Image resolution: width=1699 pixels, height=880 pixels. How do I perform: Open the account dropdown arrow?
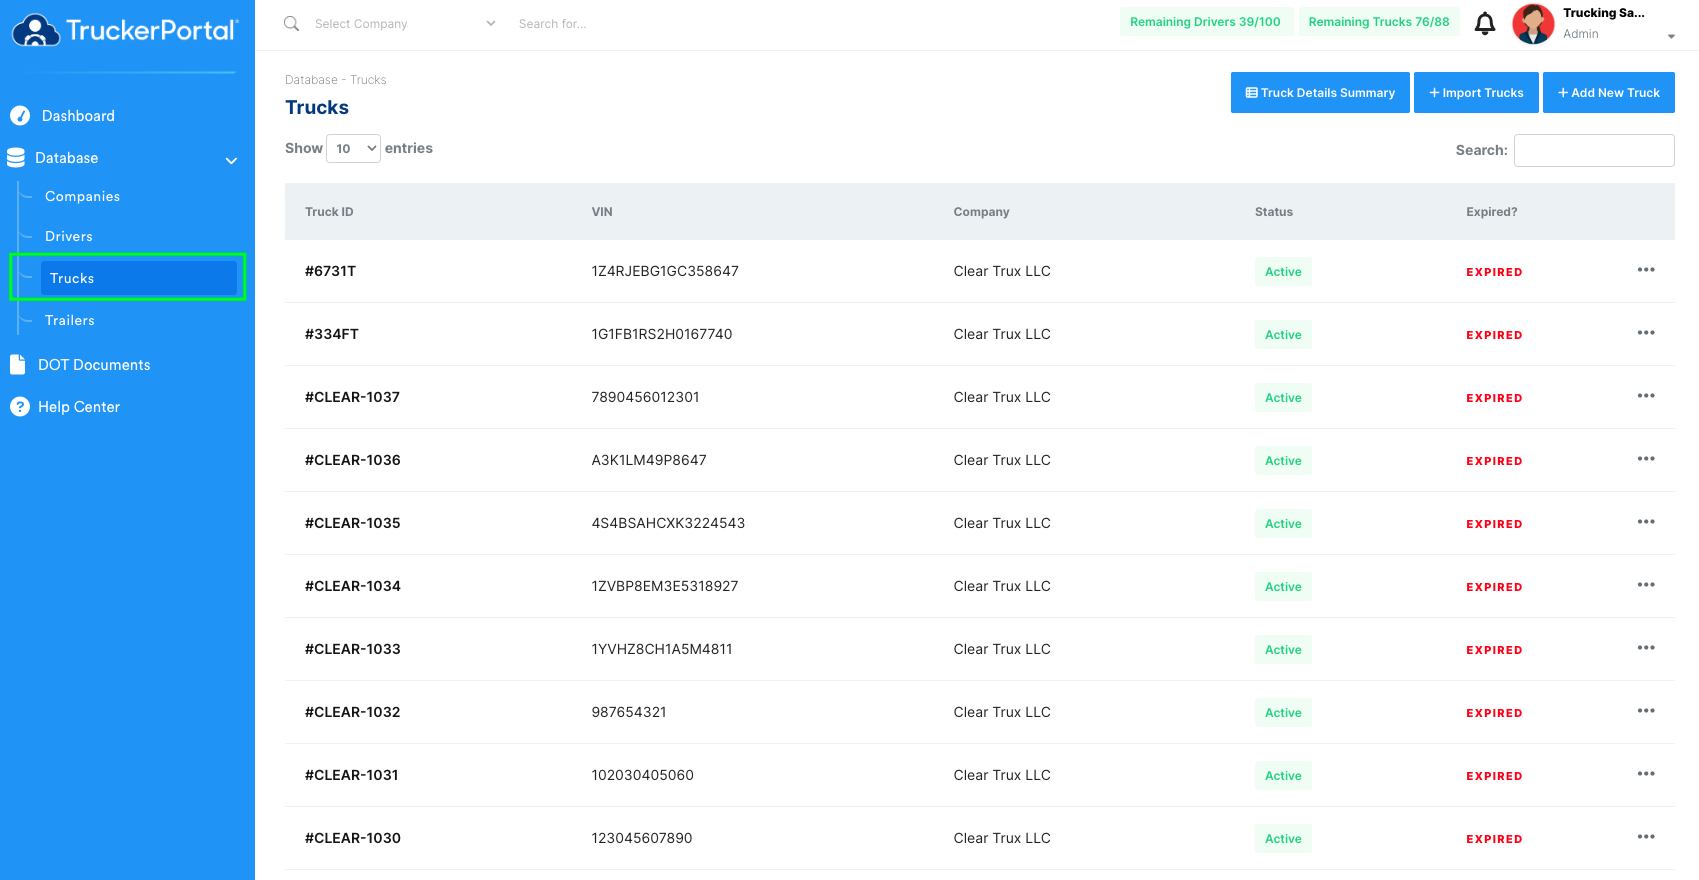[1671, 36]
